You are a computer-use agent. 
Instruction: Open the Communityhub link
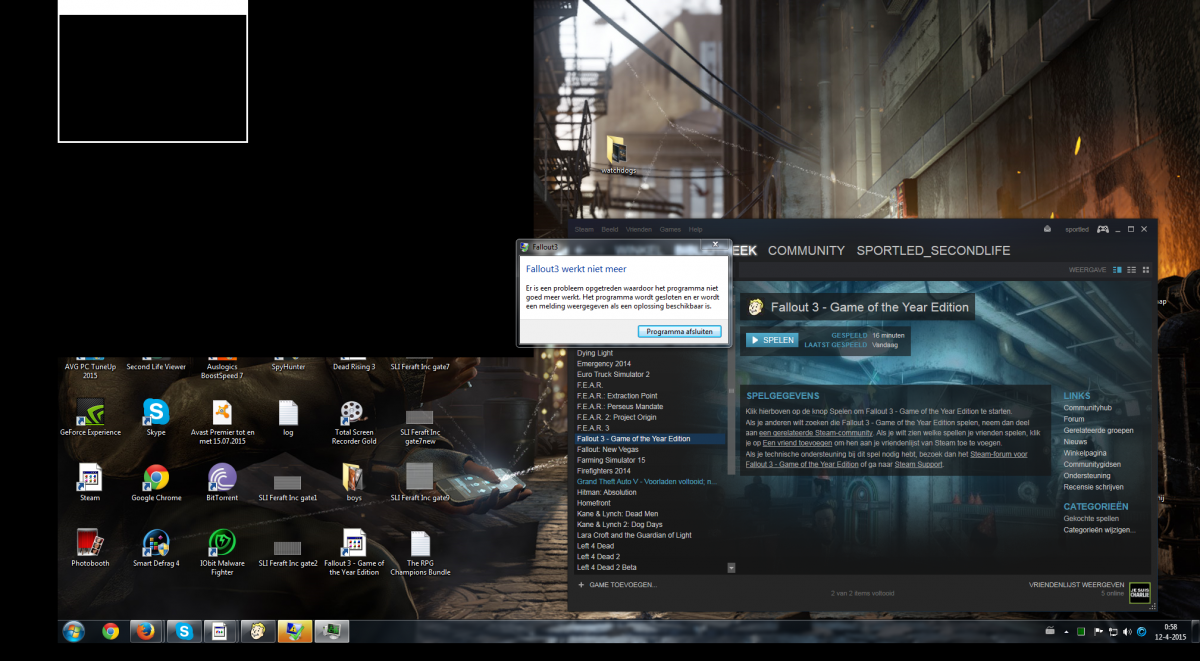(1087, 408)
